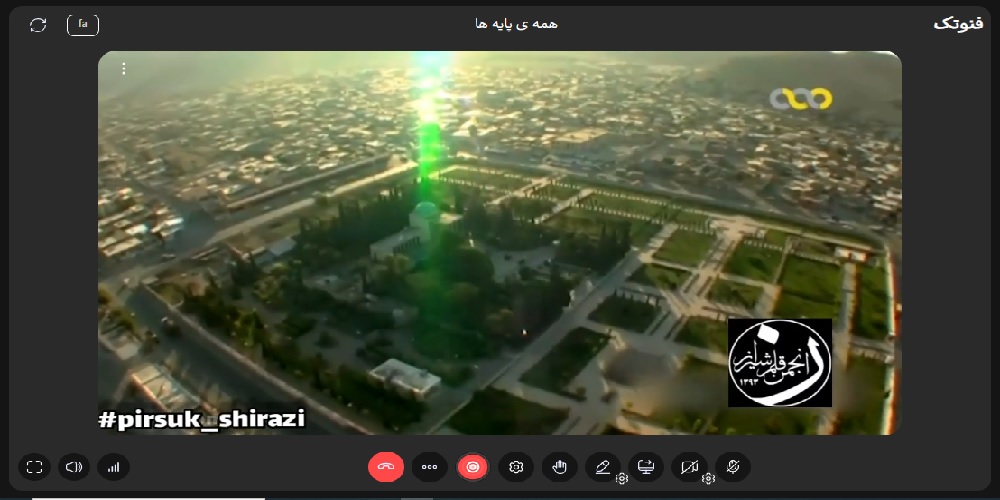Toggle the speaker volume button
1000x500 pixels.
pyautogui.click(x=74, y=467)
